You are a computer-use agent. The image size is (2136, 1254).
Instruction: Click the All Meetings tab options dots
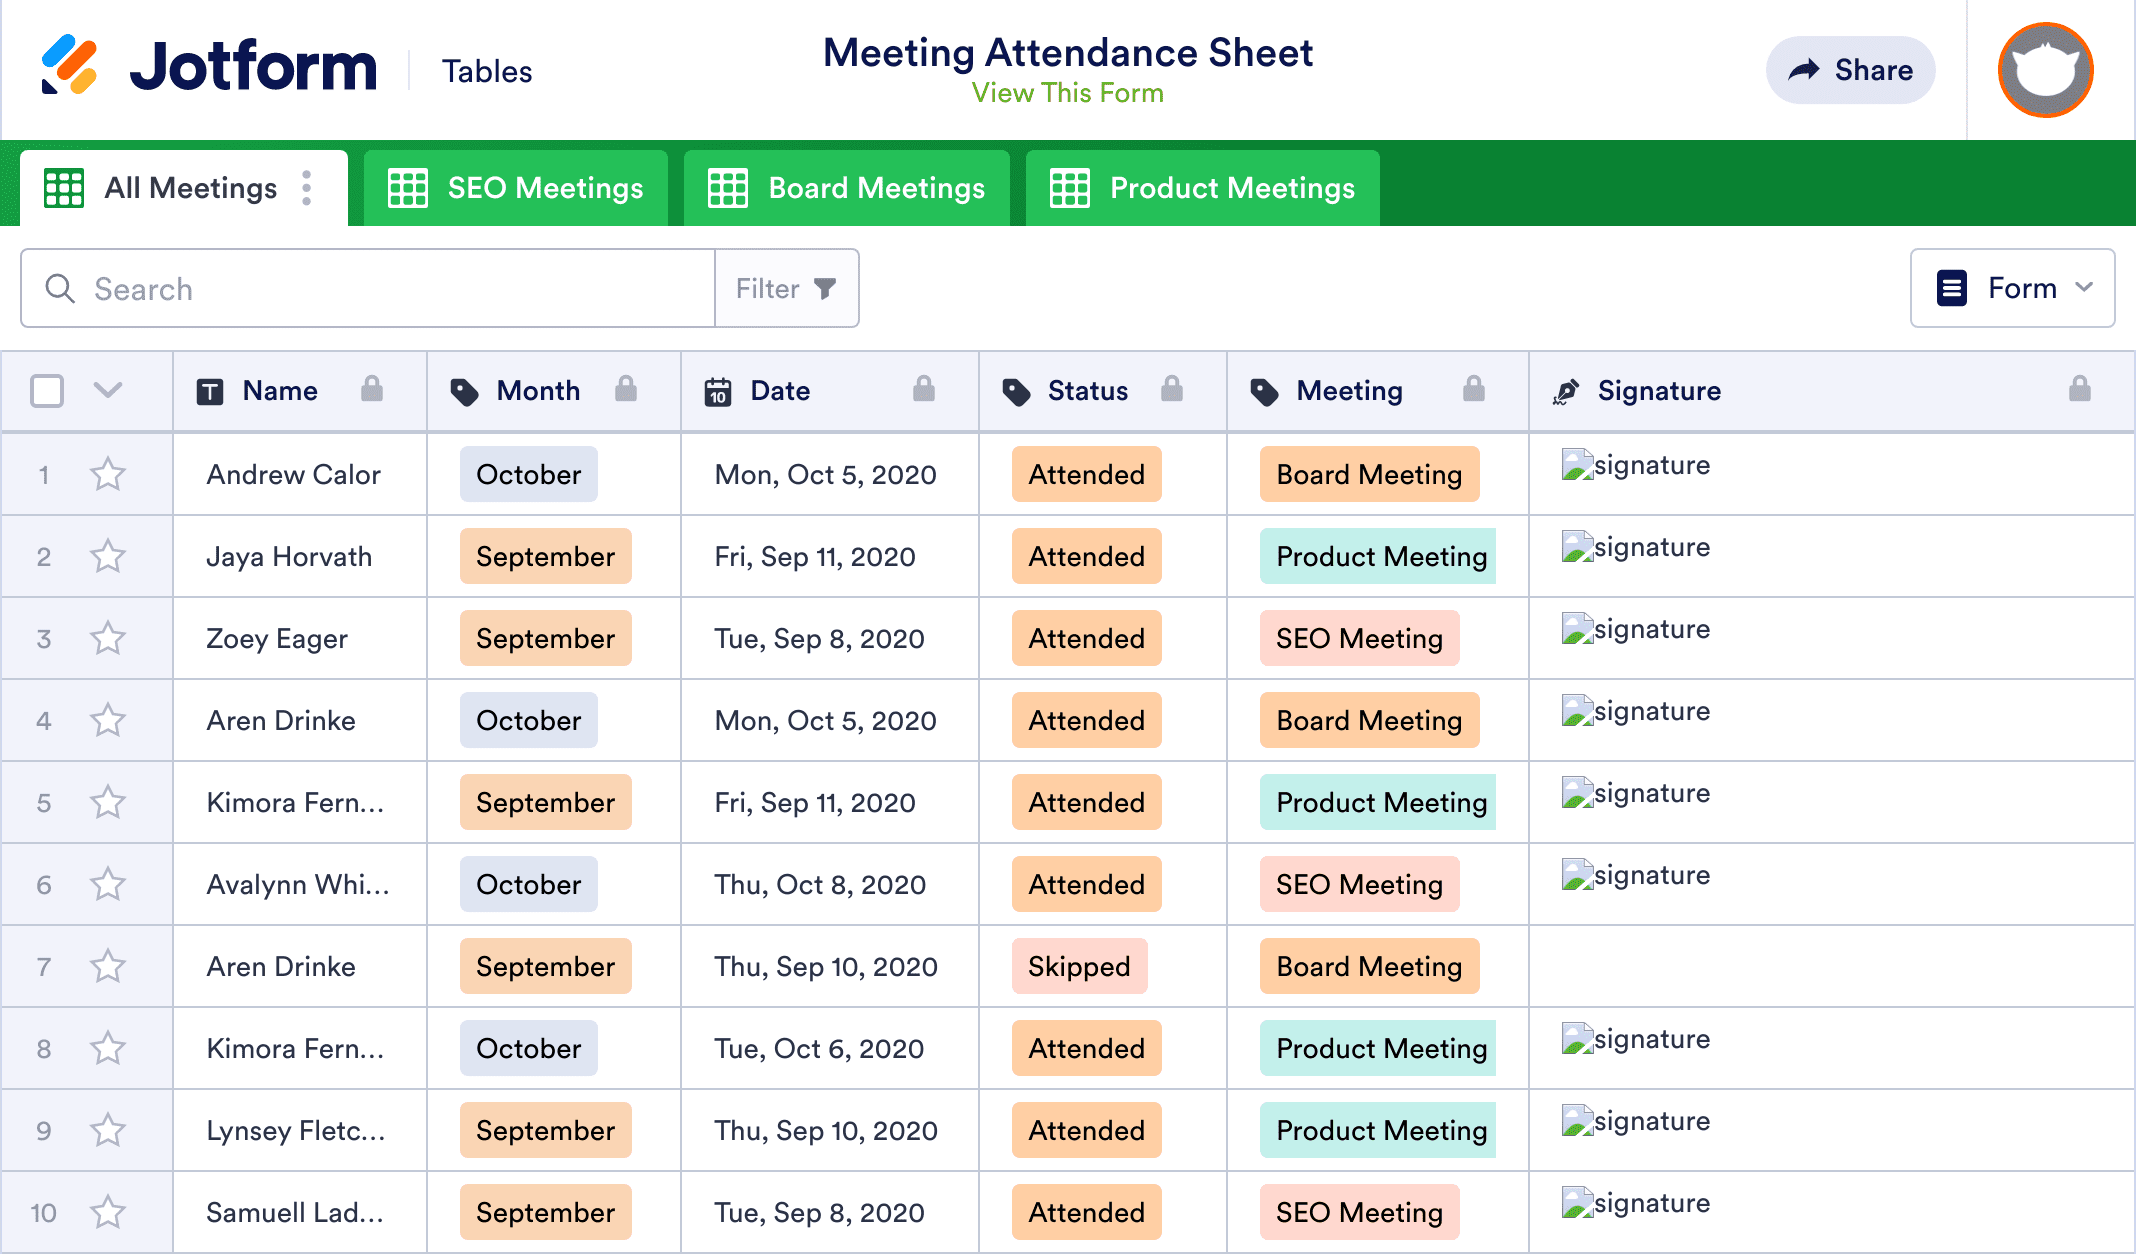pyautogui.click(x=307, y=188)
